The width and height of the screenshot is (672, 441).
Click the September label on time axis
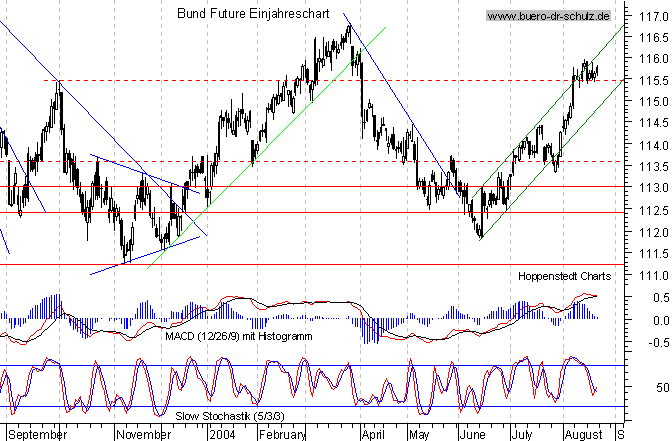tap(36, 435)
